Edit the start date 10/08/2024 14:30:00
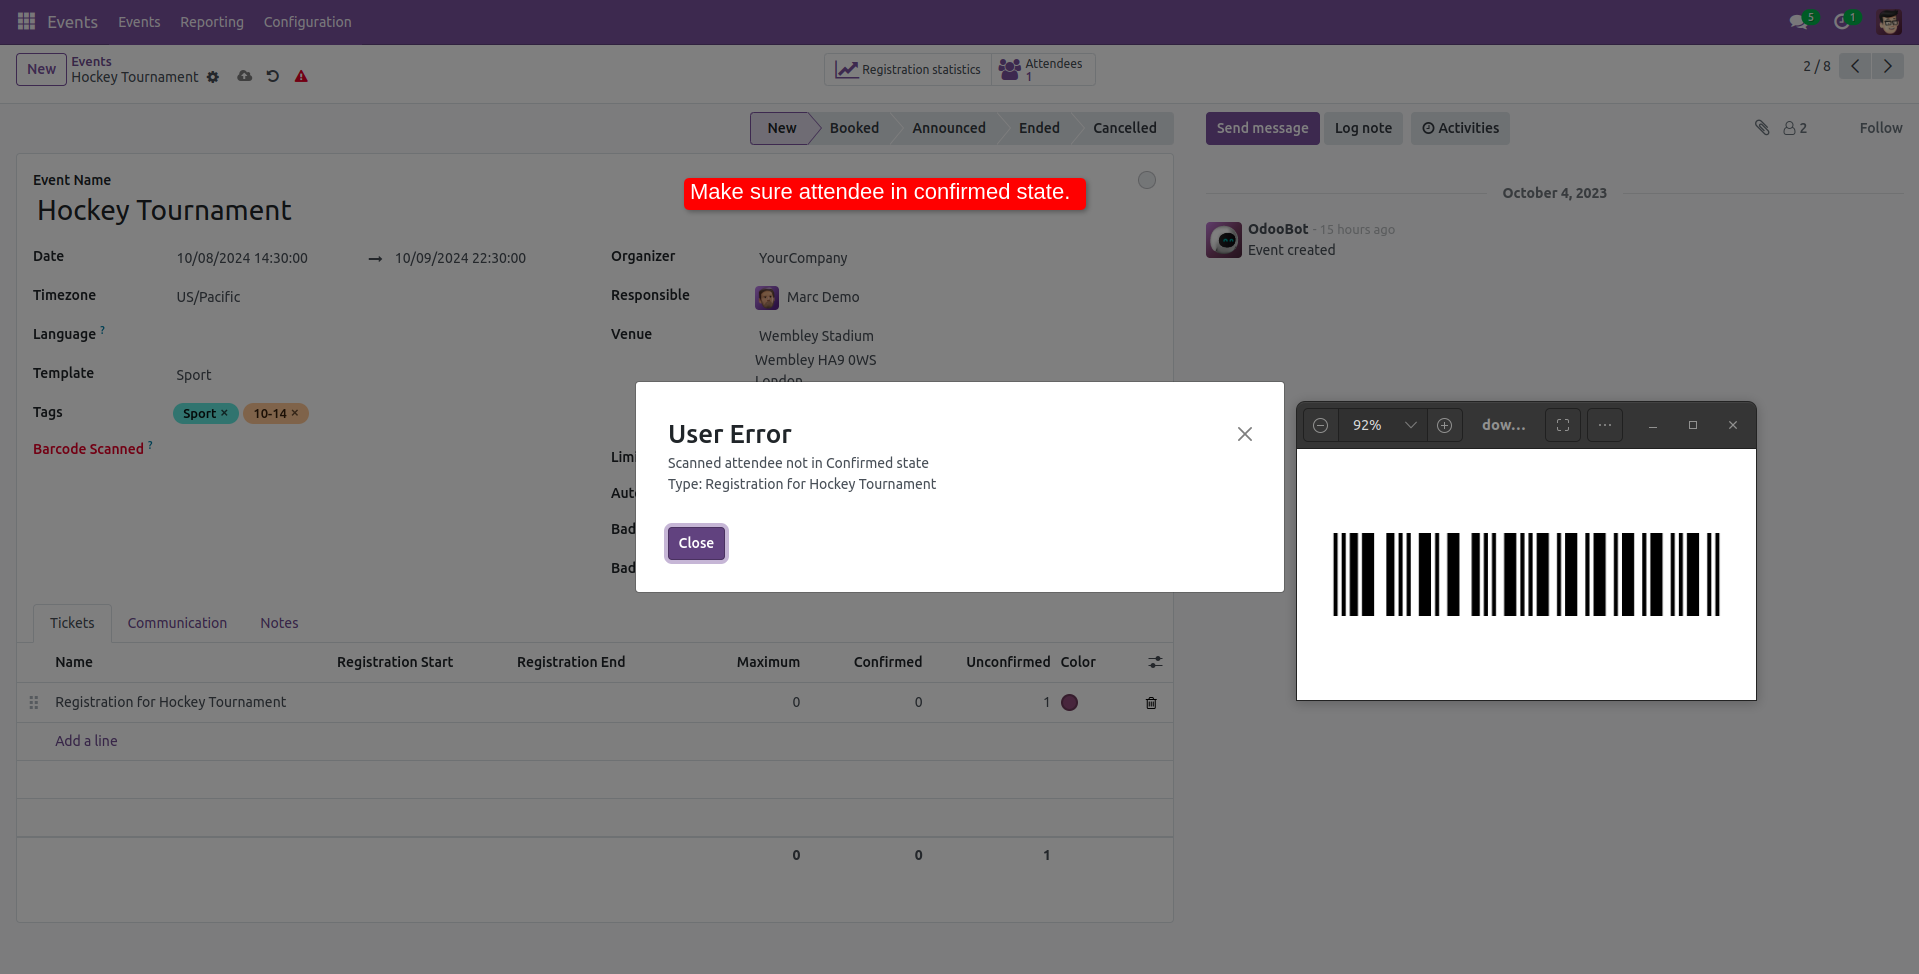The width and height of the screenshot is (1919, 974). coord(242,258)
